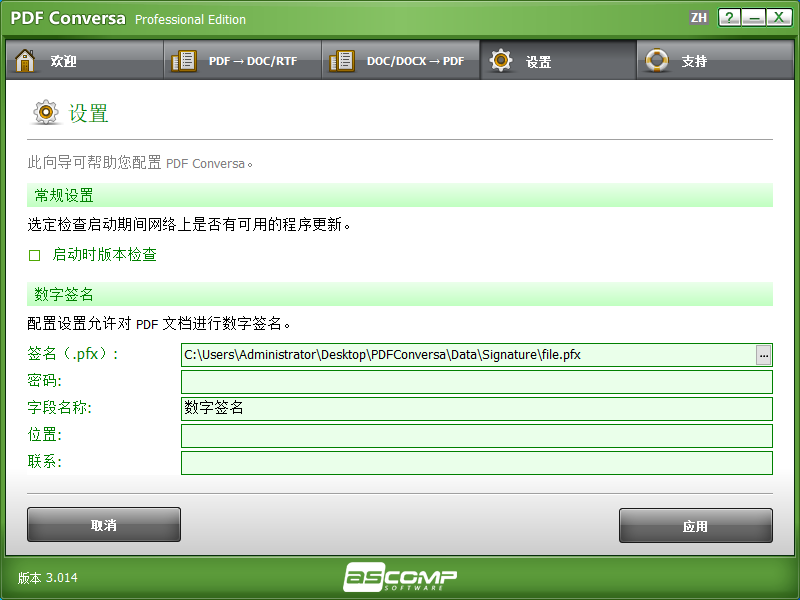Switch to DOC/DOCX → PDF tab

coord(401,60)
